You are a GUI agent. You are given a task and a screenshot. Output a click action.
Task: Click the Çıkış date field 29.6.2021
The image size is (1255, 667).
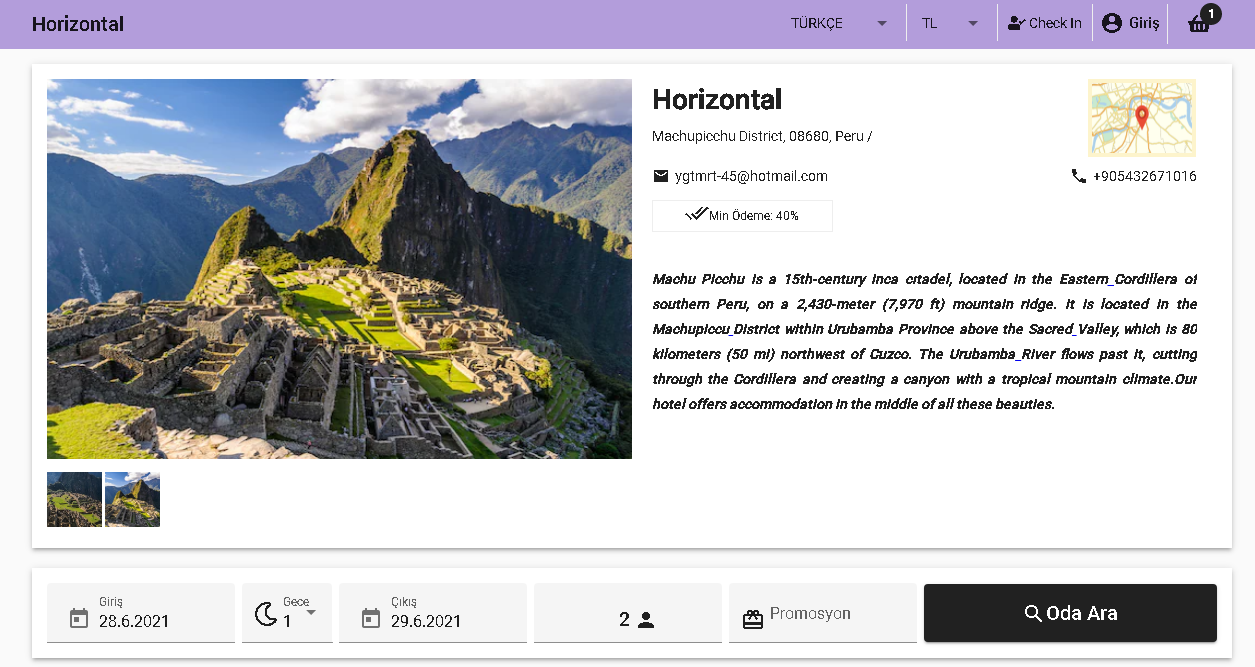[433, 613]
